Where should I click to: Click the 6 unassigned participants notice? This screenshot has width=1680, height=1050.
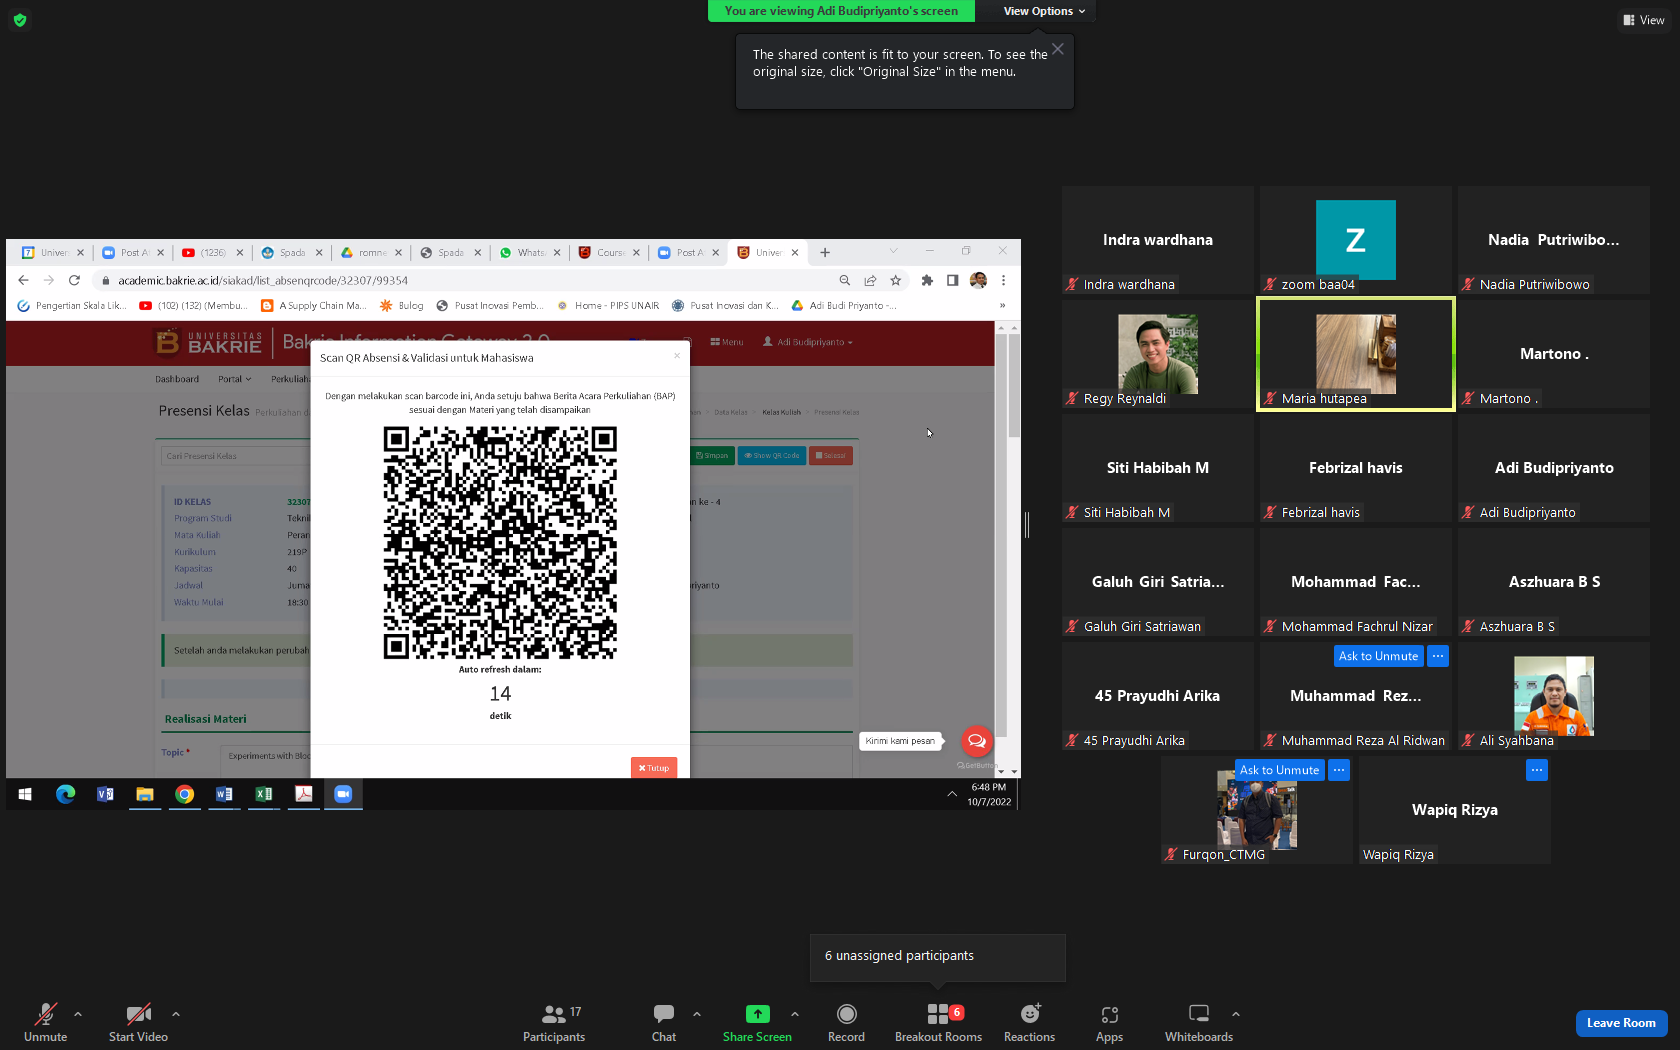pos(938,957)
